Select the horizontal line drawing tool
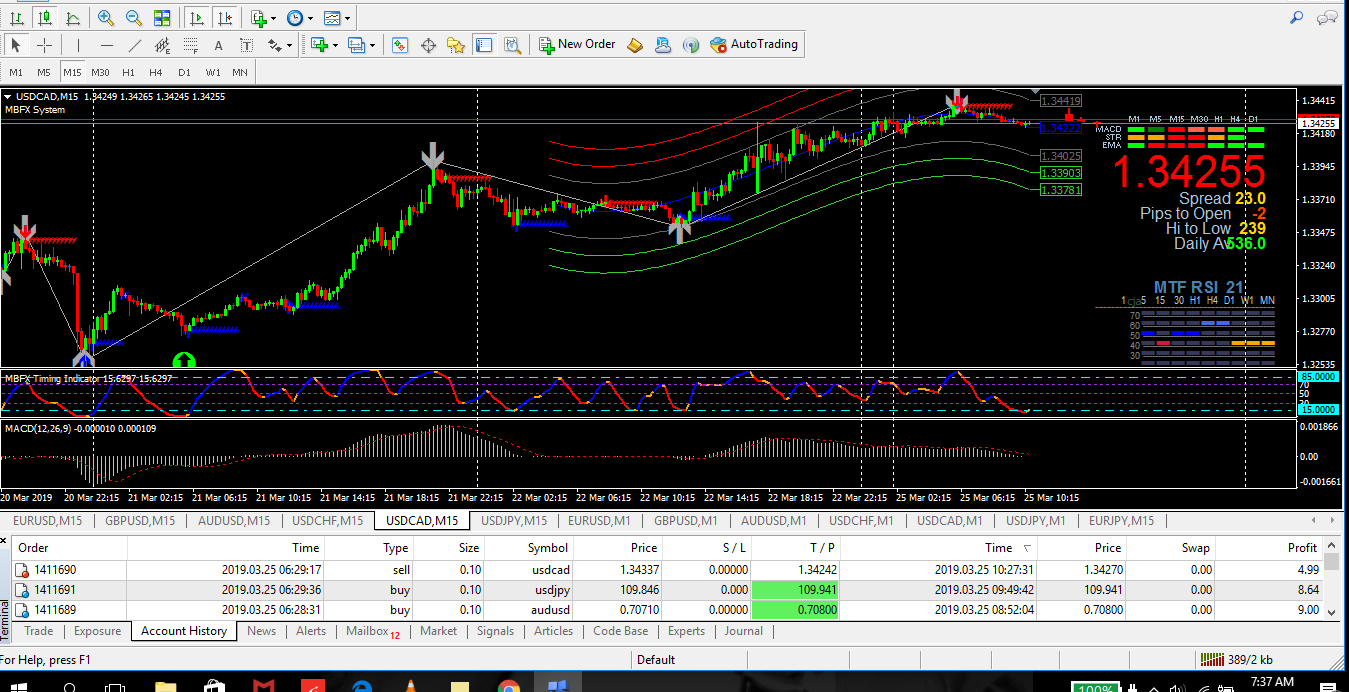 106,45
